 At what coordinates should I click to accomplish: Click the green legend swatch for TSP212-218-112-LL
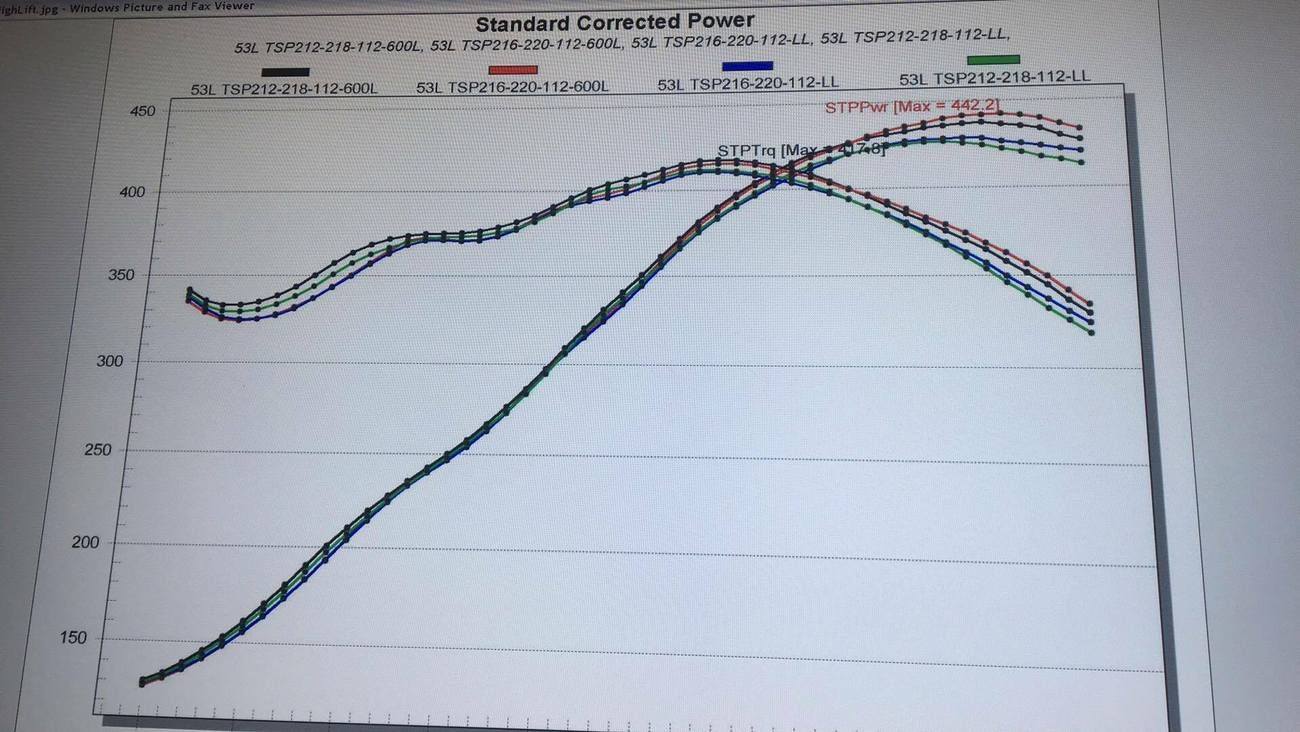pyautogui.click(x=994, y=61)
